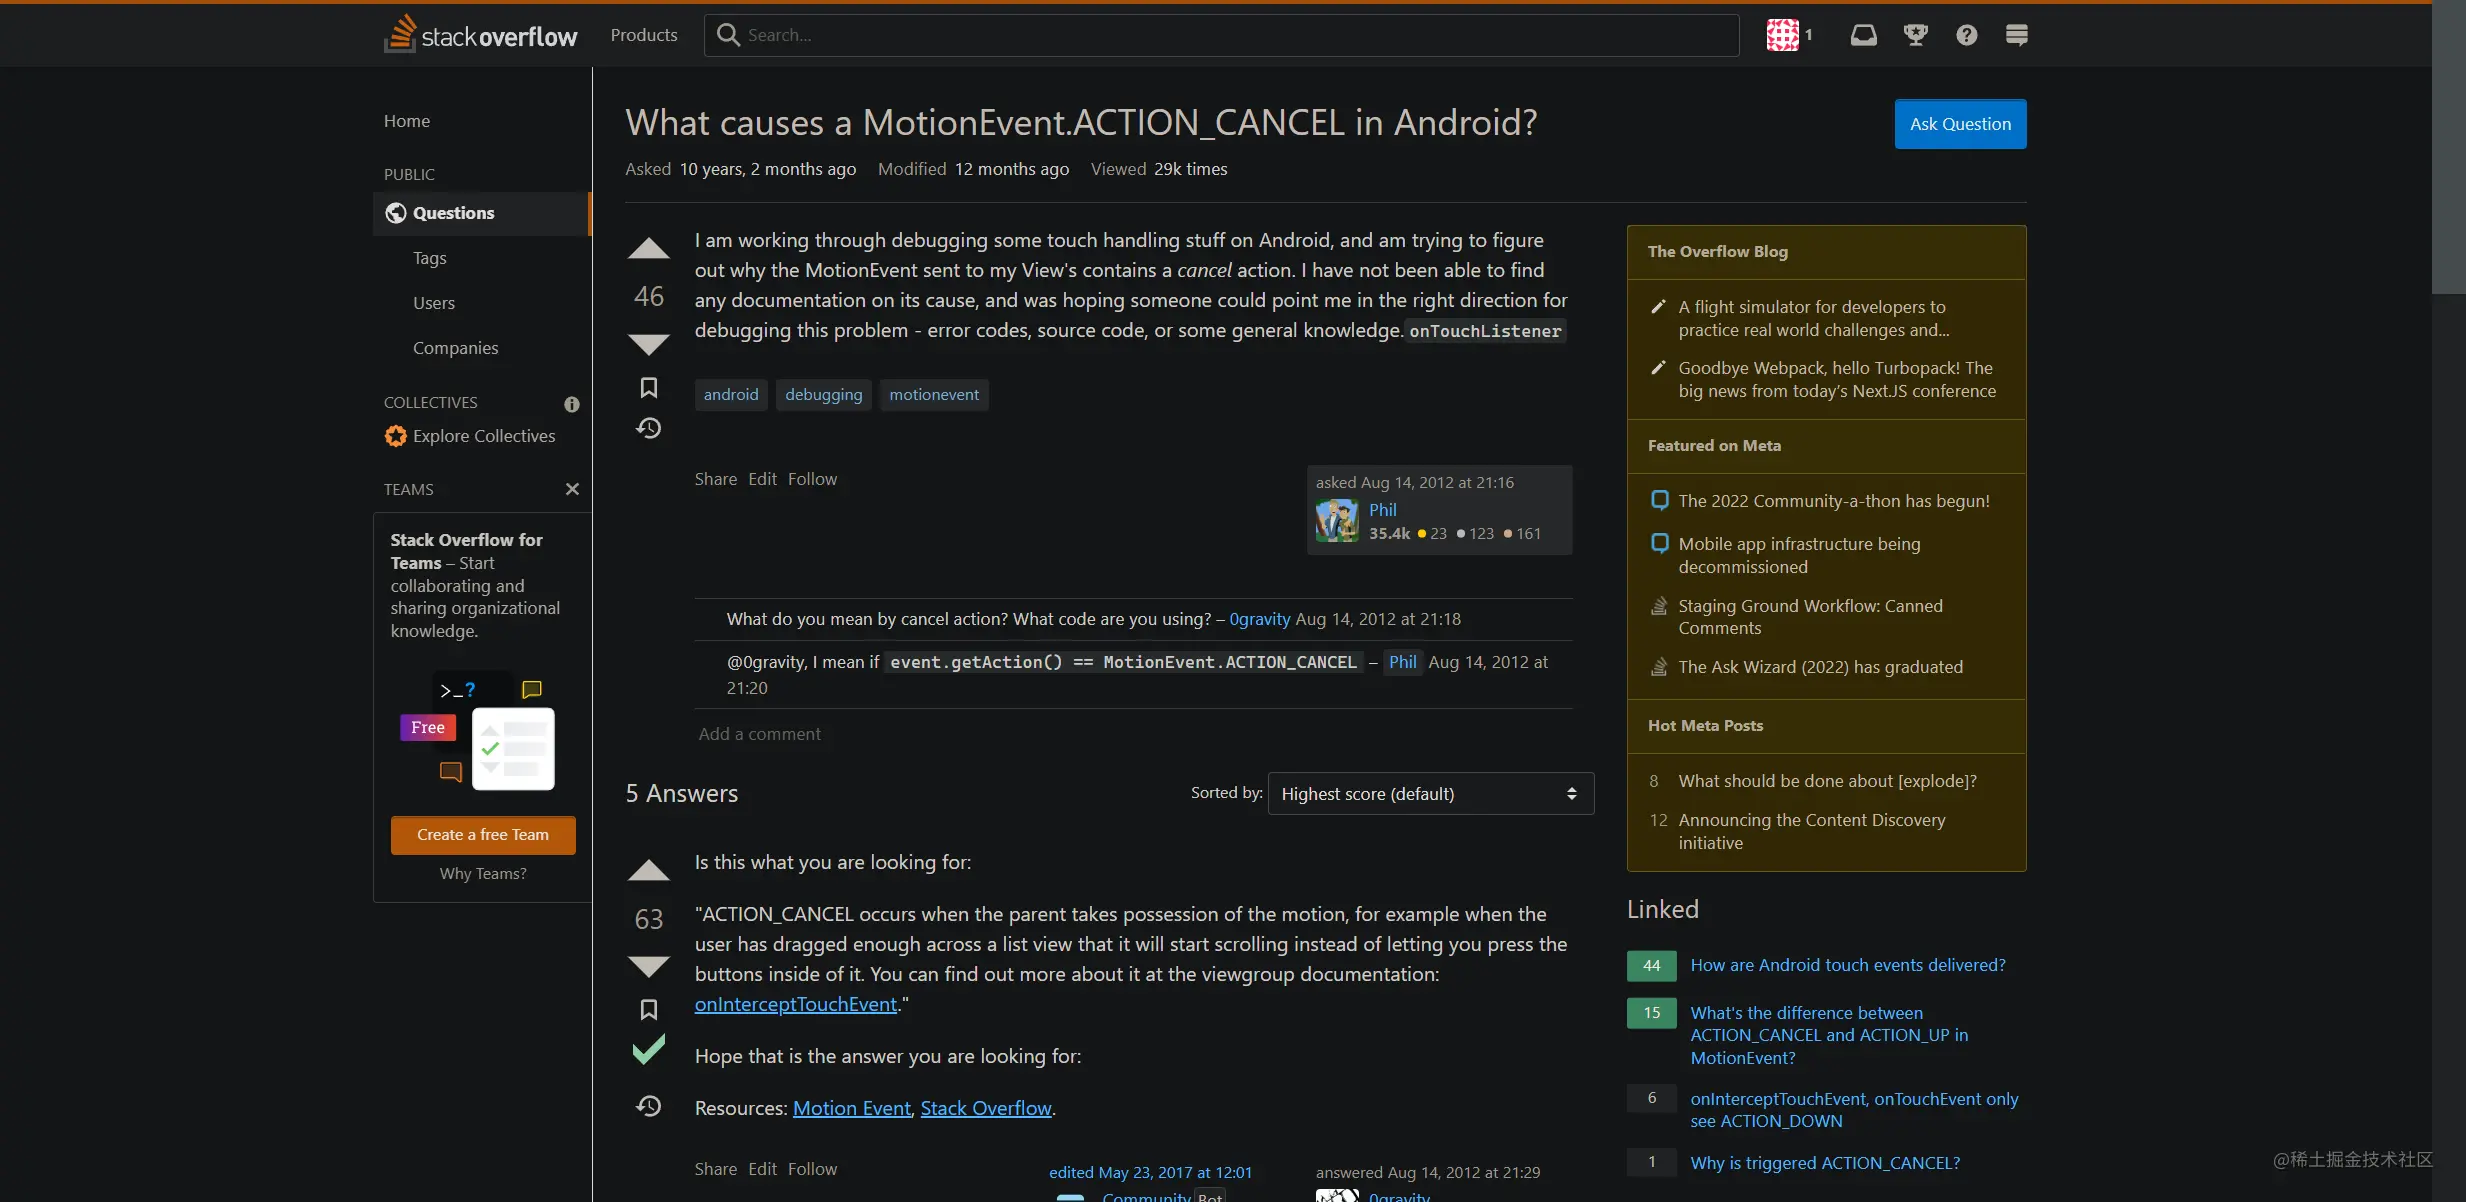Upvote the answer with score 63
The height and width of the screenshot is (1202, 2466).
[648, 870]
